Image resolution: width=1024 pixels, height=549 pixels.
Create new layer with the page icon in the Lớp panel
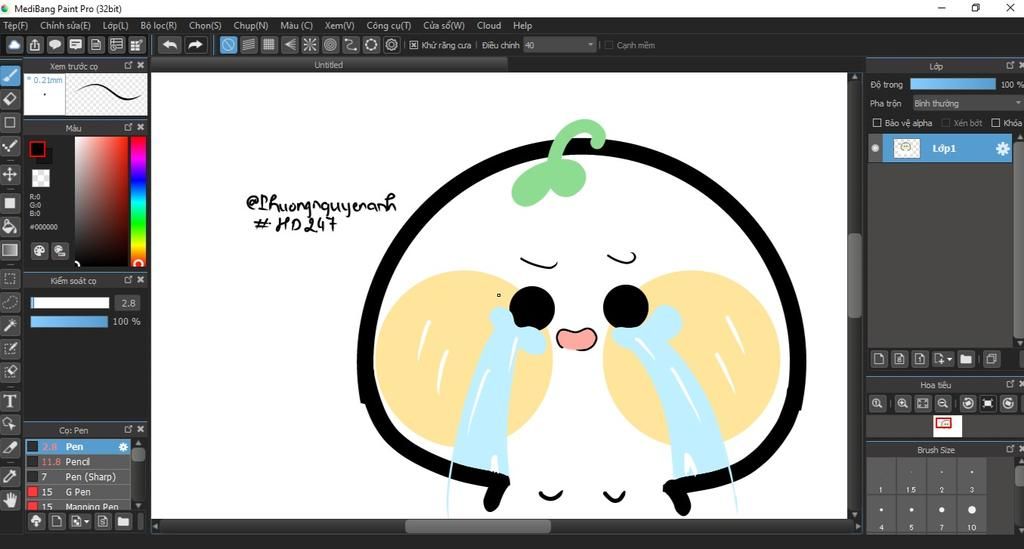point(879,359)
